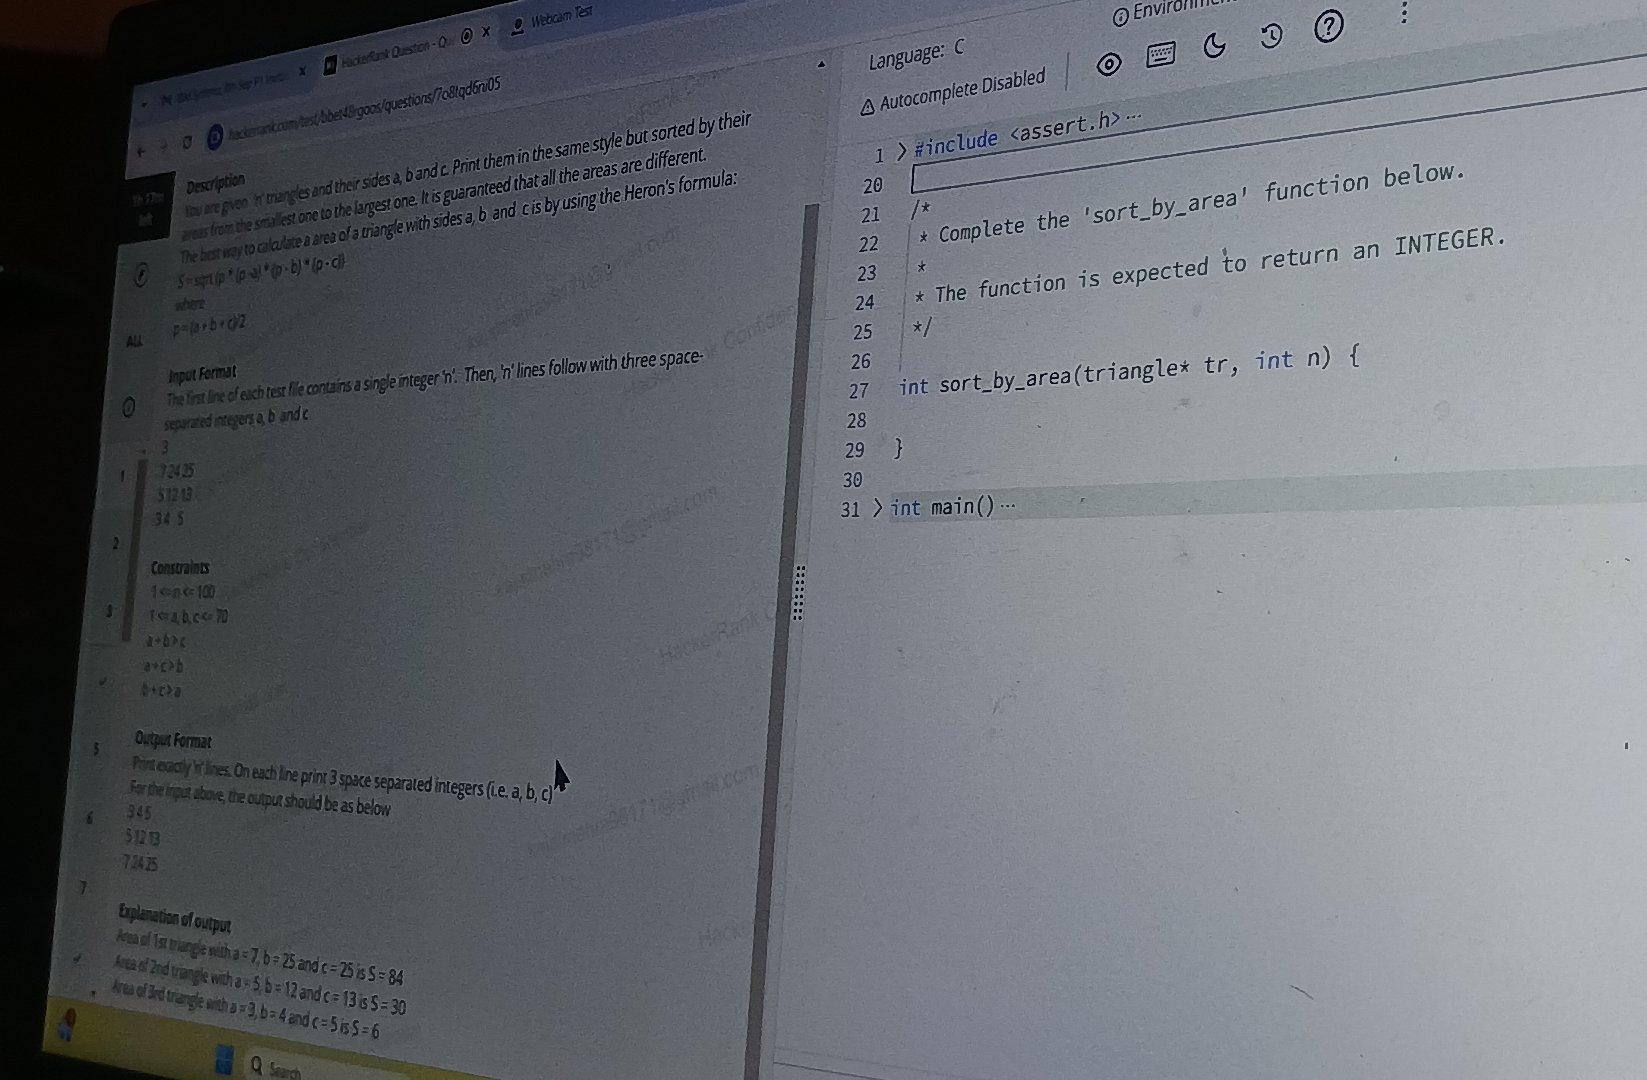Open the Language: C selector

(x=916, y=54)
